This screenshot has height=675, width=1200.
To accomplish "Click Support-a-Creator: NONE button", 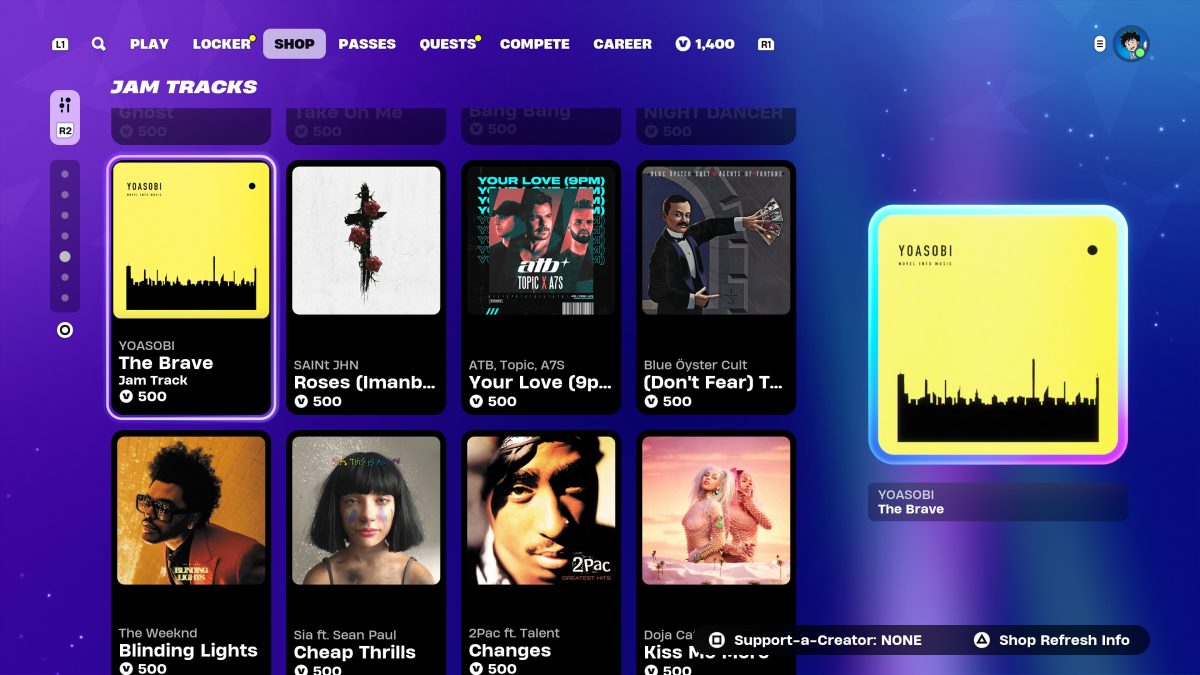I will [815, 640].
